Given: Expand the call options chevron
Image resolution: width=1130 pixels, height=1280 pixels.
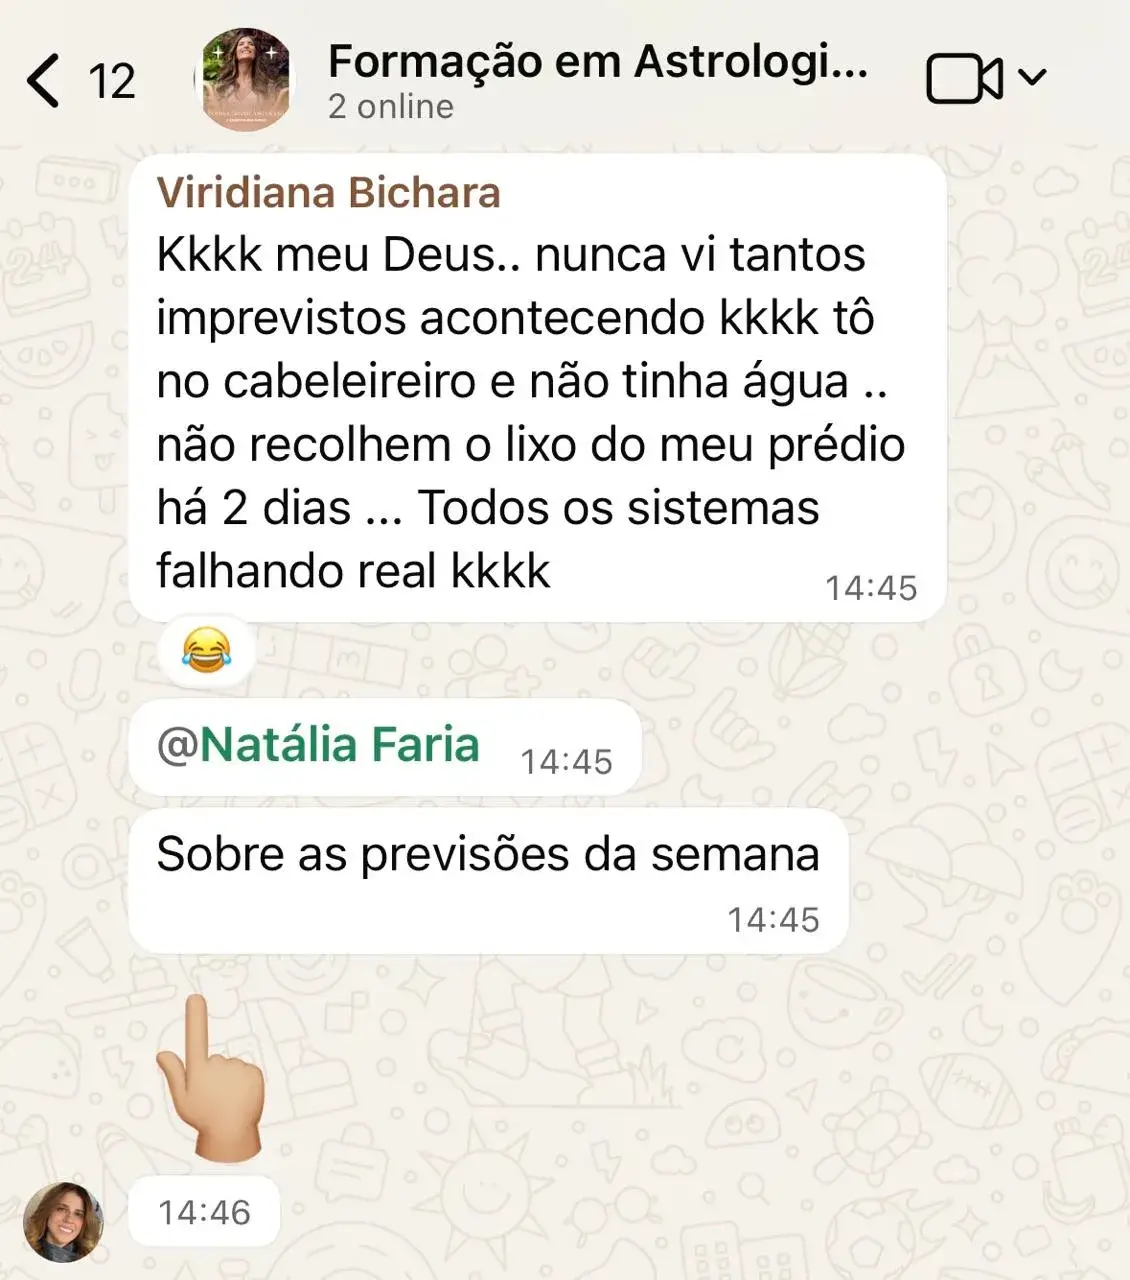Looking at the screenshot, I should point(1031,77).
